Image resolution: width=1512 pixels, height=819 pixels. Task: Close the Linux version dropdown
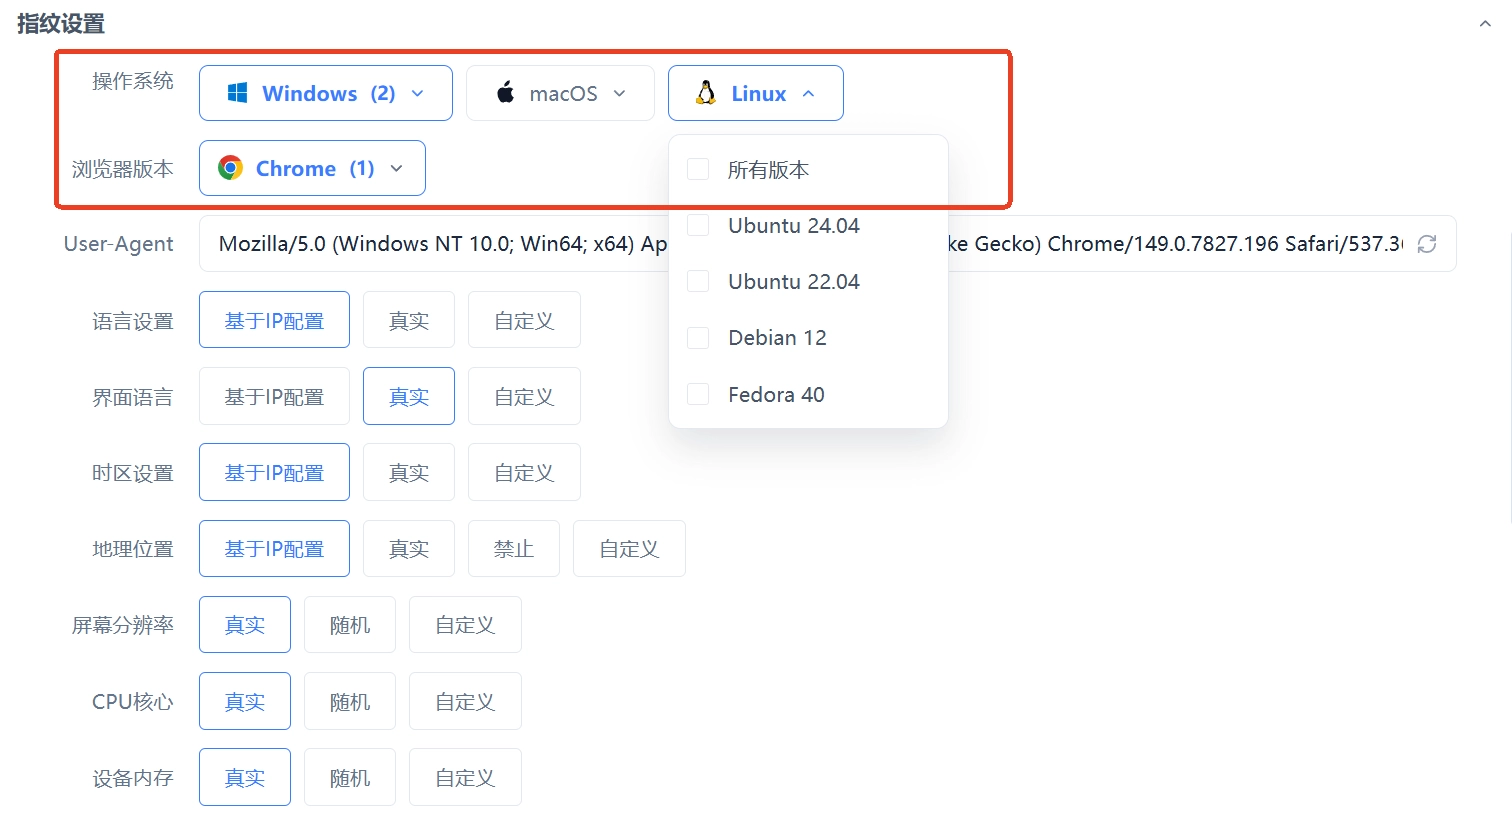756,93
